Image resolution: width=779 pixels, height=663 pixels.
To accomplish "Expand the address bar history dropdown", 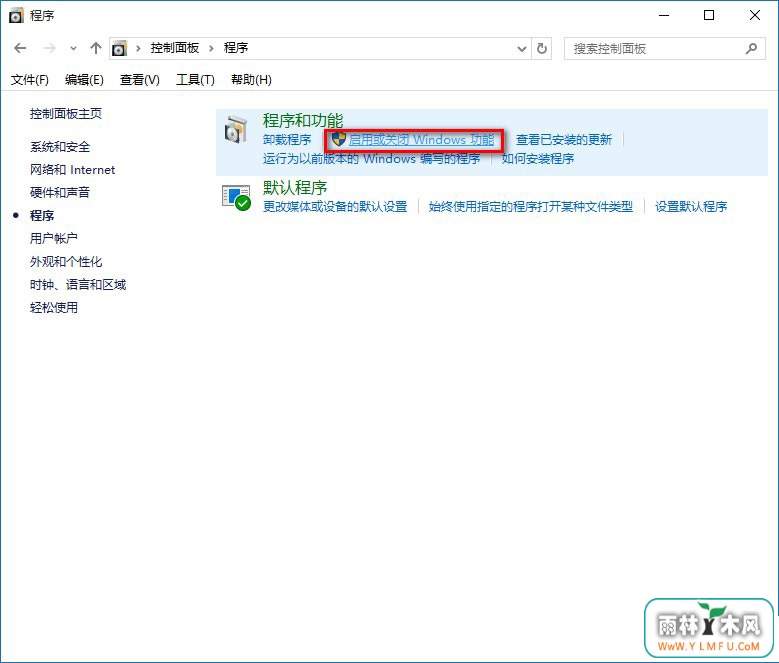I will click(522, 49).
